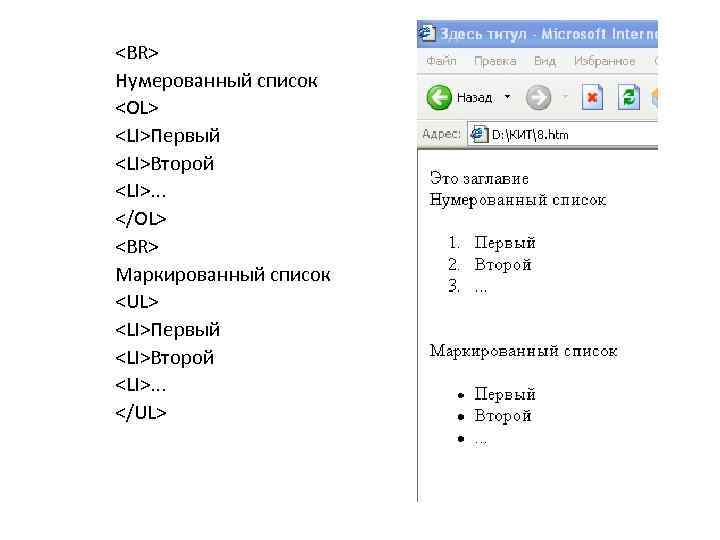Image resolution: width=720 pixels, height=540 pixels.
Task: Click numbered item '2. Второй' in browser
Action: pos(490,264)
